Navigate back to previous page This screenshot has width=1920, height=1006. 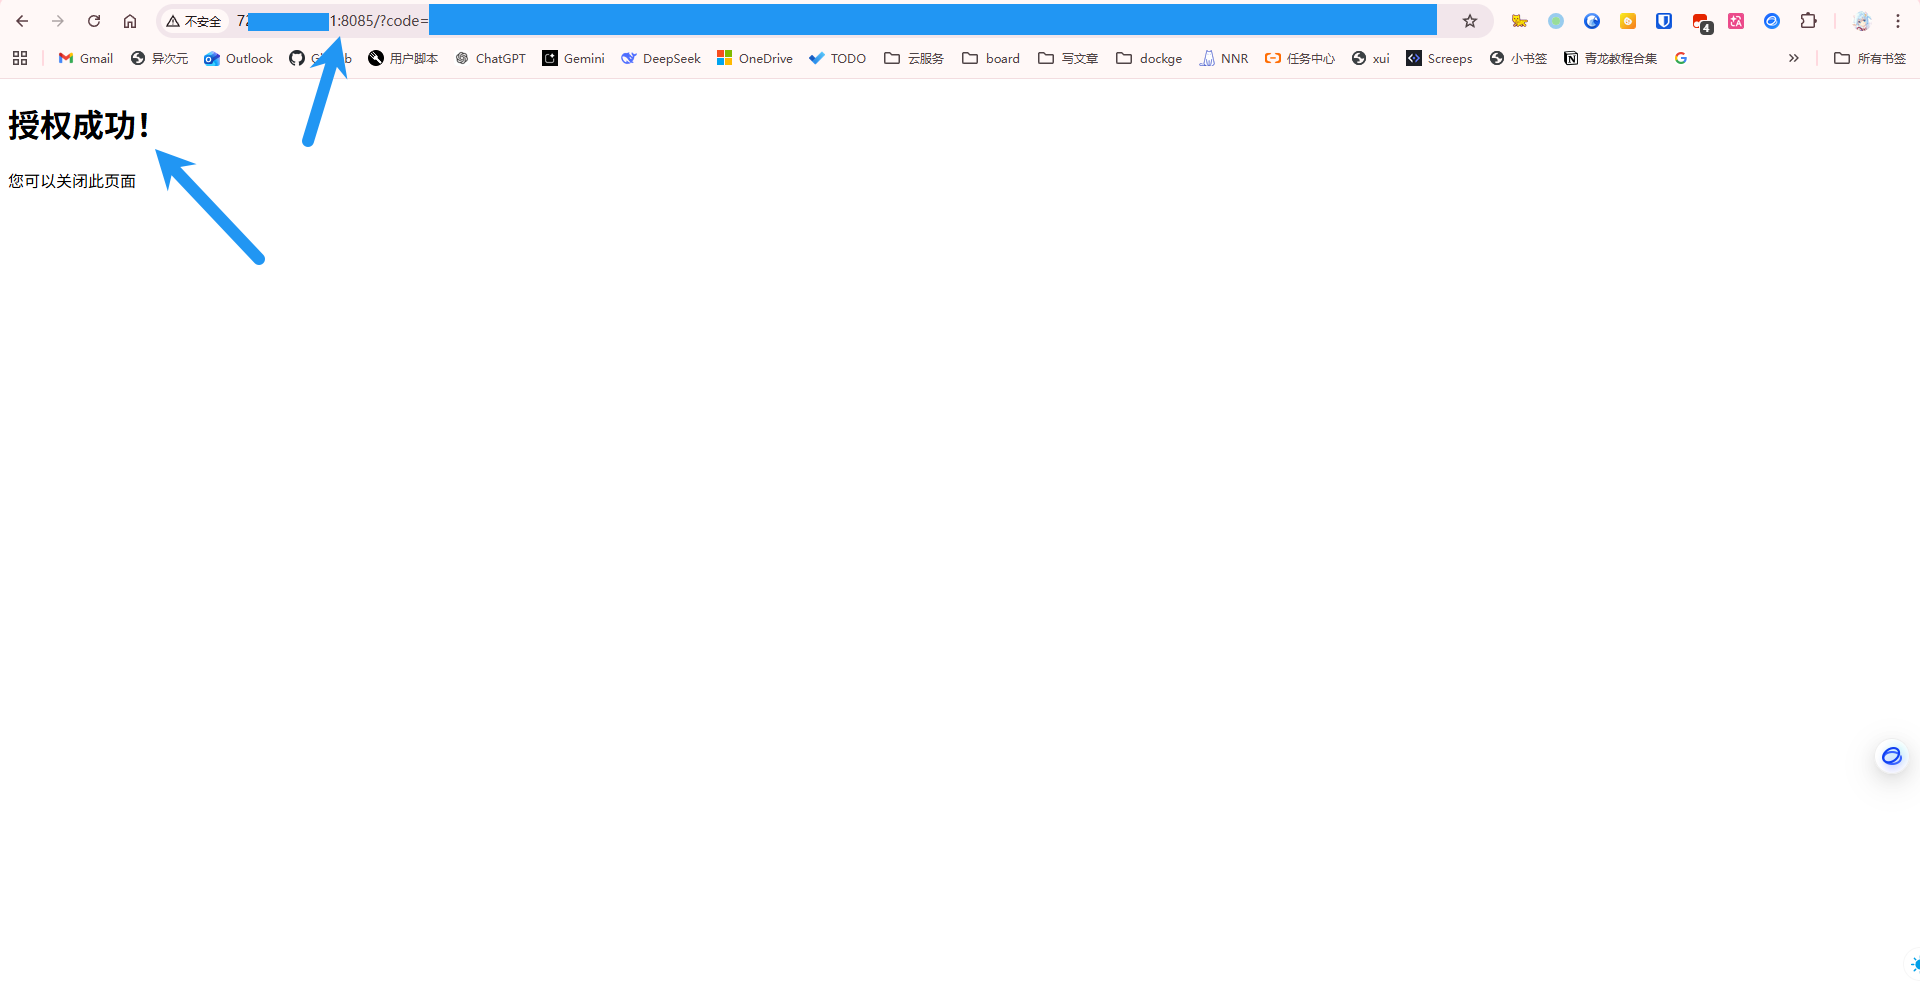tap(22, 21)
